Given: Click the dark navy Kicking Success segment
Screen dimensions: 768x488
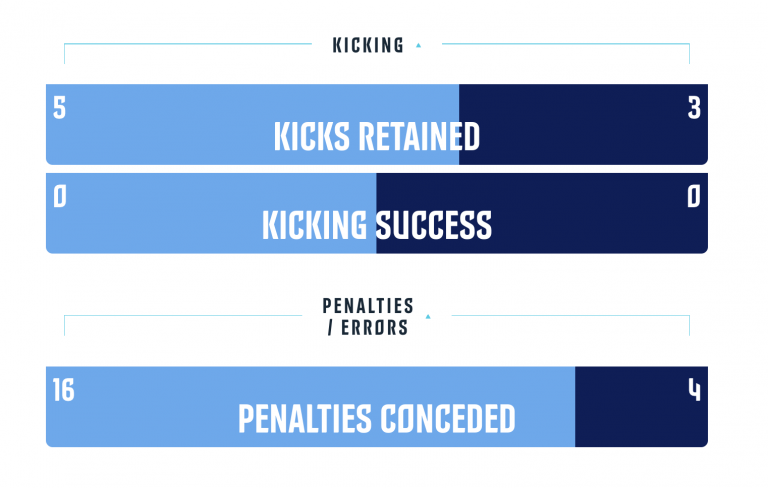Looking at the screenshot, I should pyautogui.click(x=542, y=213).
